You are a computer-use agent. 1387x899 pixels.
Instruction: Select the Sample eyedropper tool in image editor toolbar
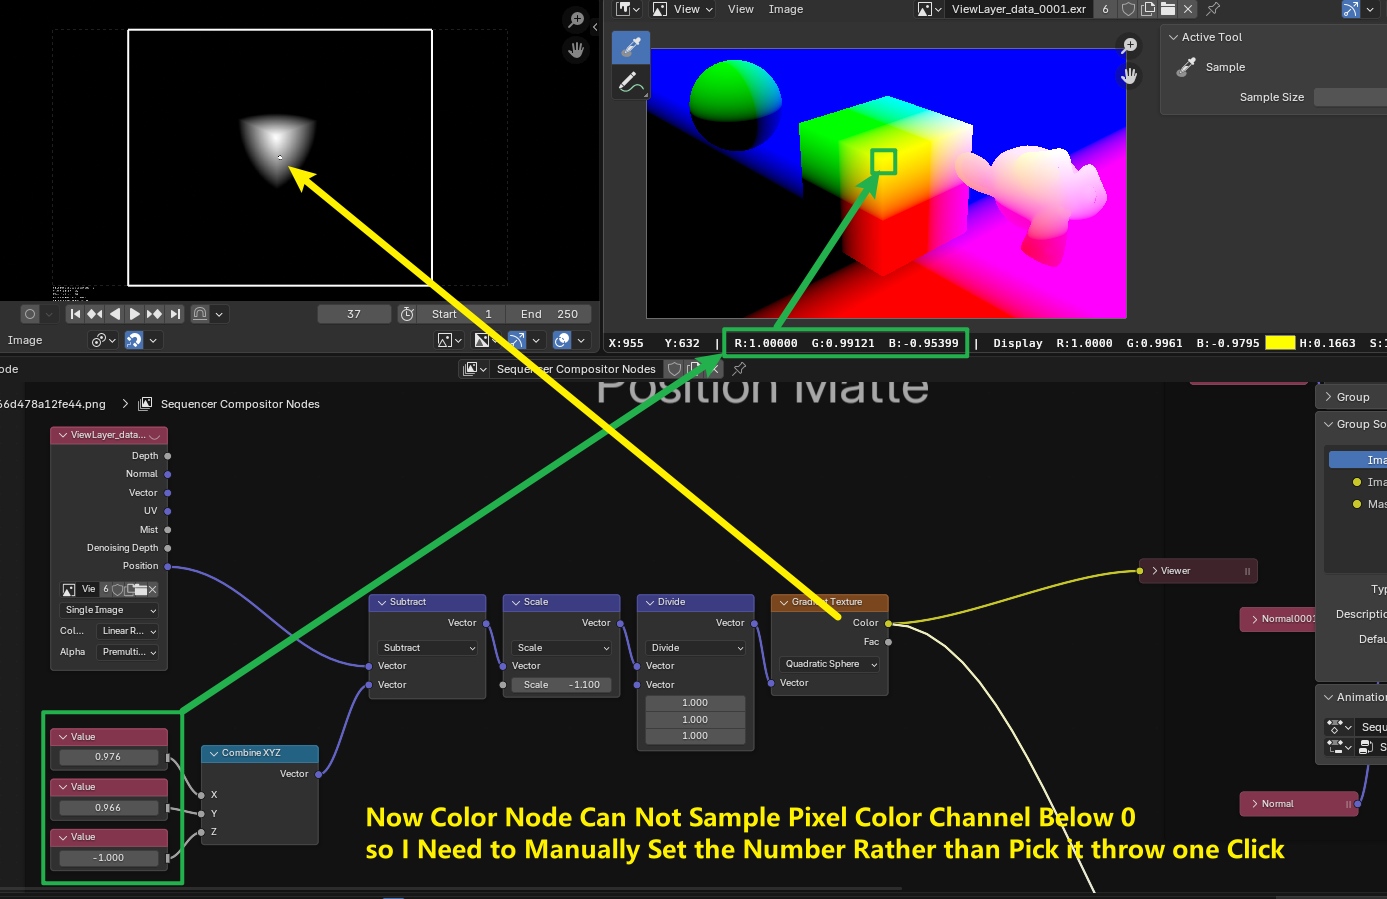631,46
